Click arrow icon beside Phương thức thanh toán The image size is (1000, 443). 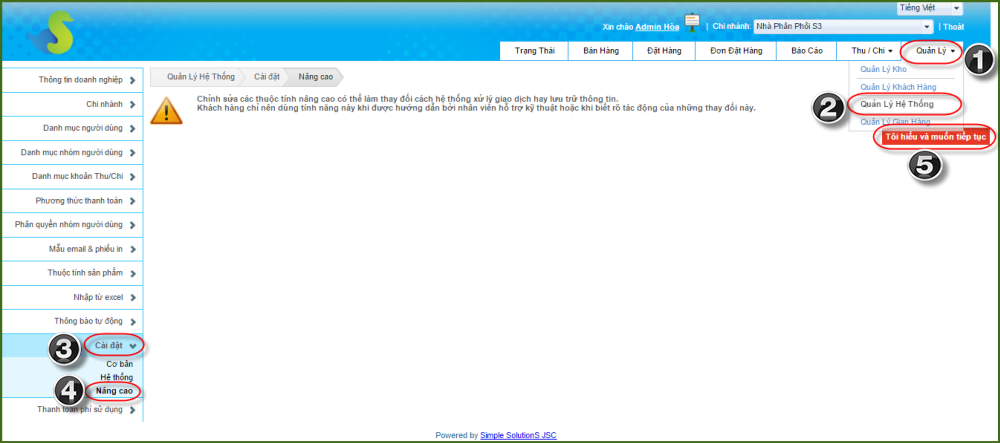pyautogui.click(x=132, y=200)
